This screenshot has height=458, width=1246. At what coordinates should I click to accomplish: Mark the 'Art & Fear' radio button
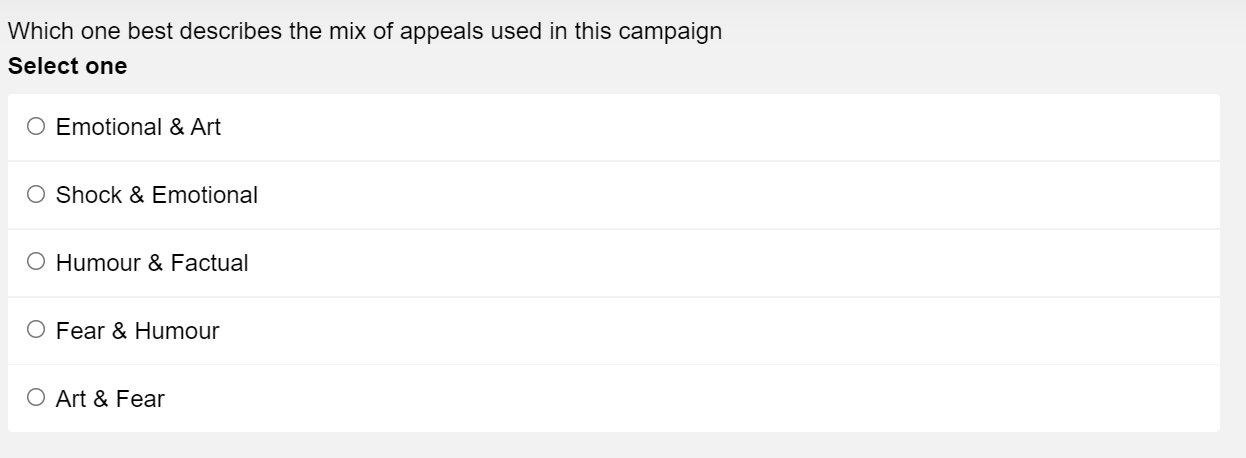(x=37, y=399)
